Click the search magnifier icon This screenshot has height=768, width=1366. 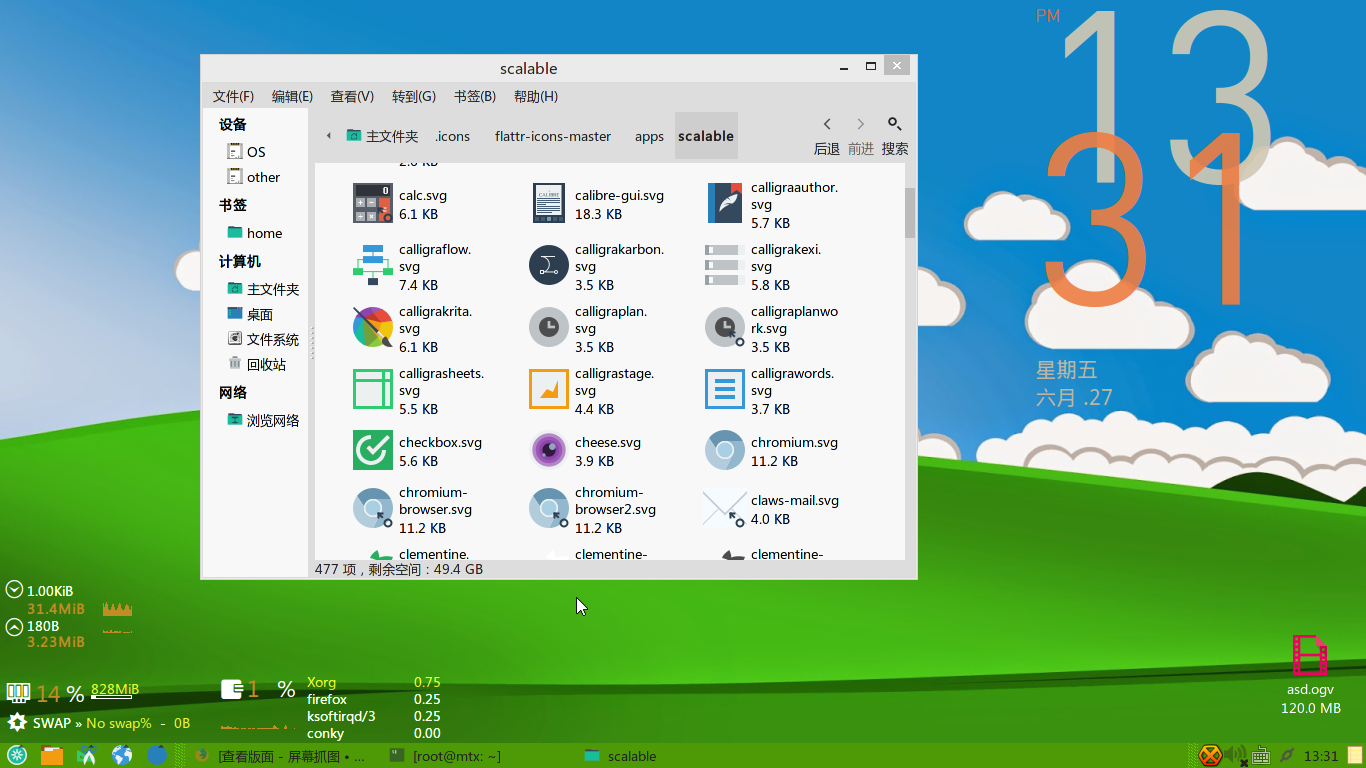[895, 124]
